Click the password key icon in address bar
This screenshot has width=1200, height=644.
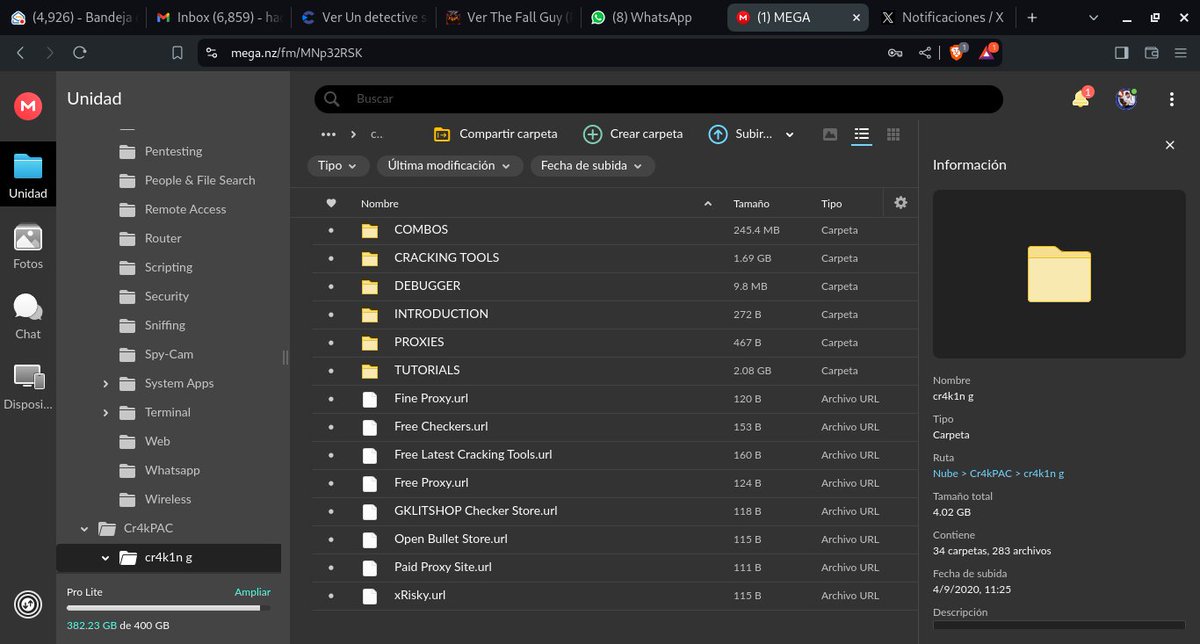click(896, 53)
